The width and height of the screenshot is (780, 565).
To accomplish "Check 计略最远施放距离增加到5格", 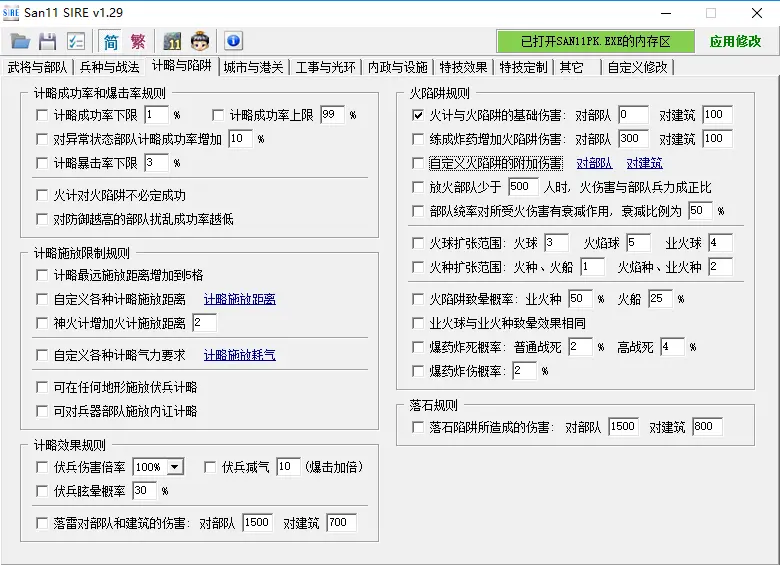I will coord(42,275).
